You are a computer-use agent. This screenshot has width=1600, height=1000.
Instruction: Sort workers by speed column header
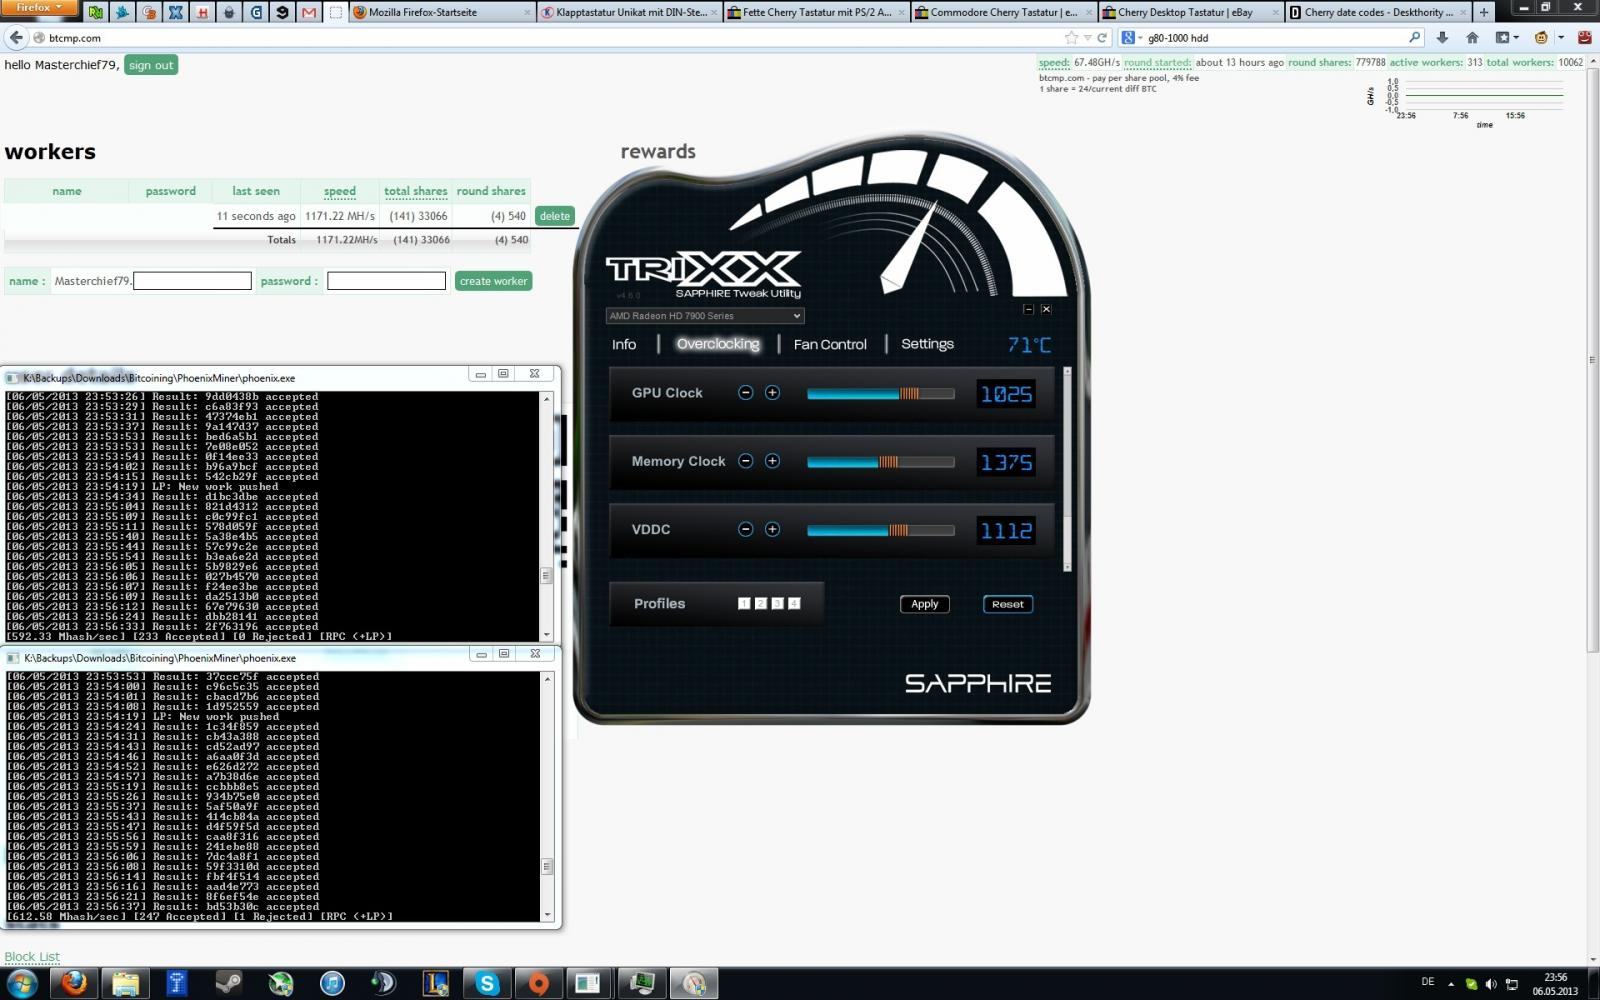(x=339, y=191)
